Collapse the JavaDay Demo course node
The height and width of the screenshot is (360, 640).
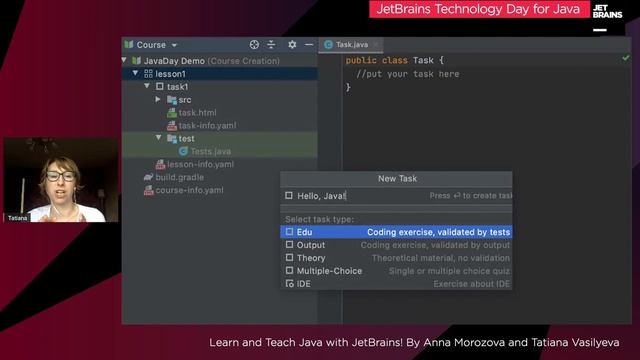click(124, 60)
